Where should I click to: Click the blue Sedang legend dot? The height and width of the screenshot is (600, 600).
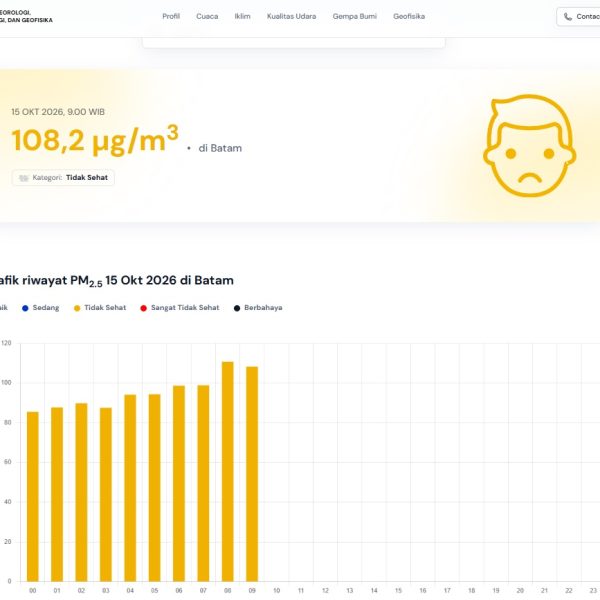coord(25,308)
